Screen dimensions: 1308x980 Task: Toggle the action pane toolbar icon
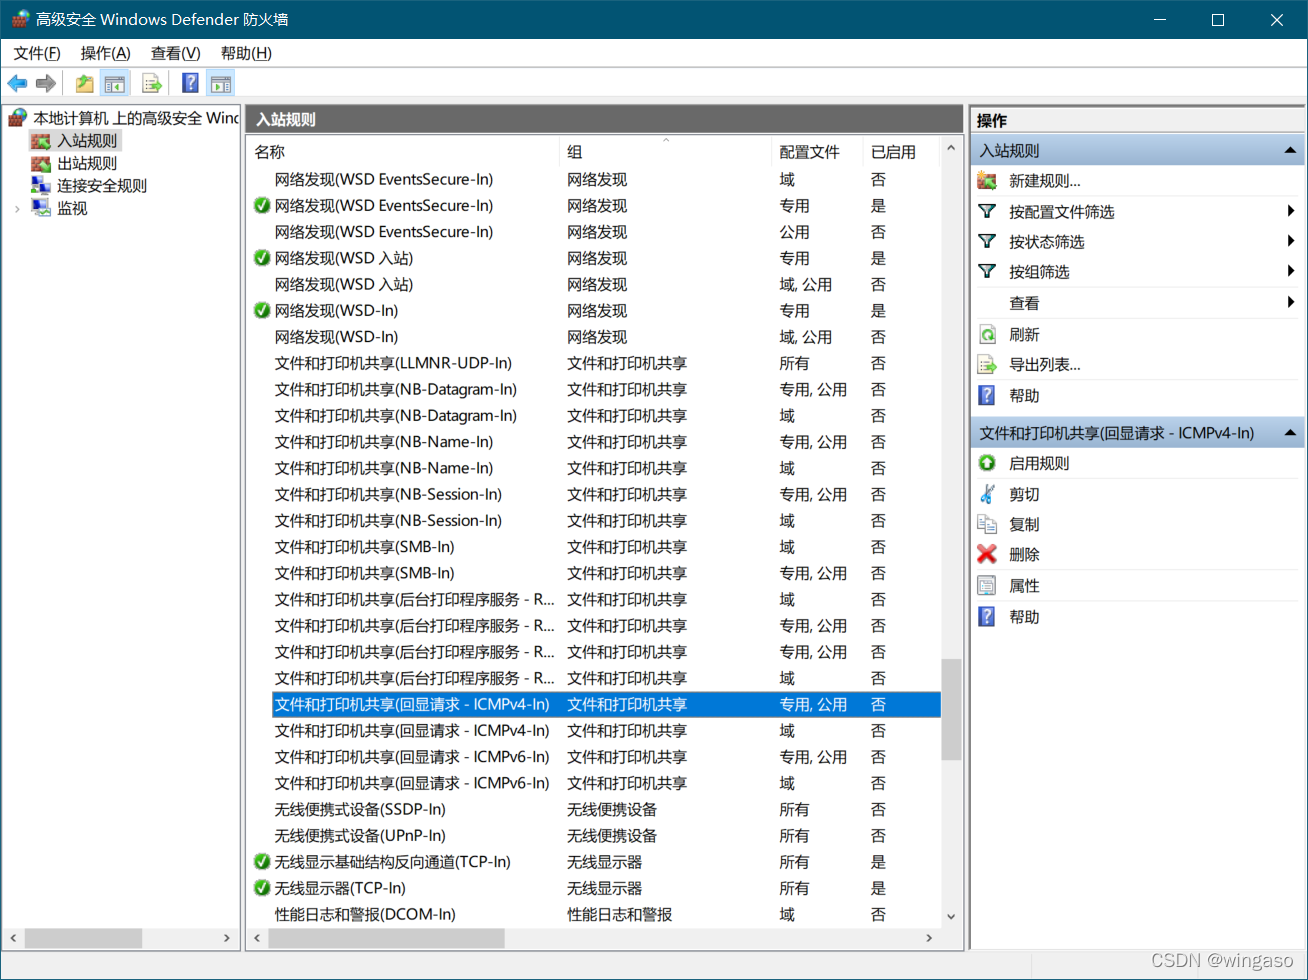pos(221,84)
